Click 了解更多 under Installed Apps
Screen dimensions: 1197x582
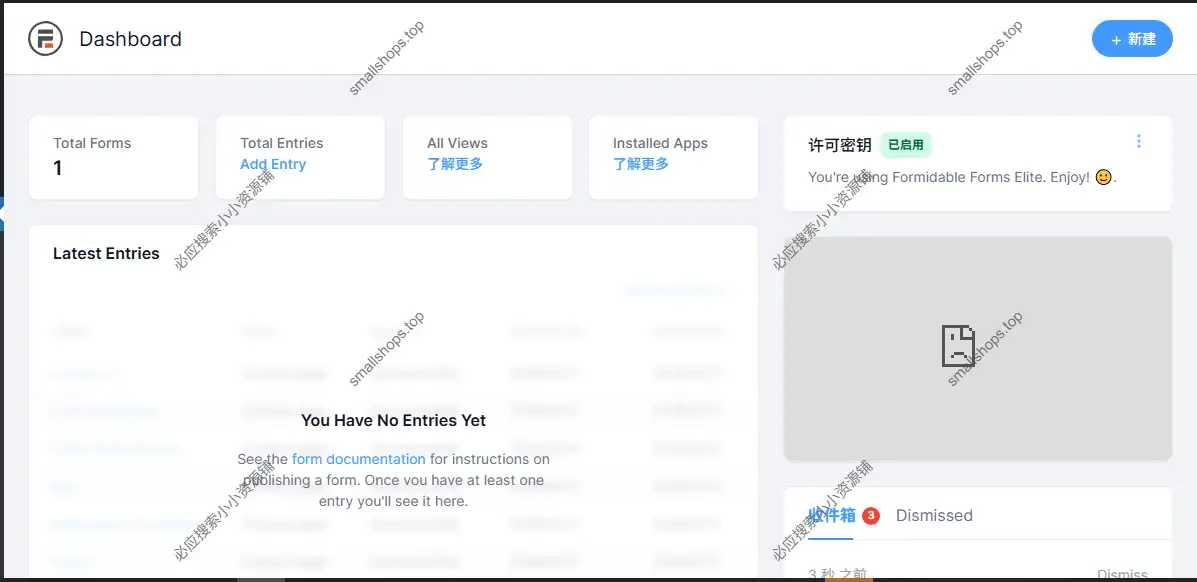(x=639, y=164)
